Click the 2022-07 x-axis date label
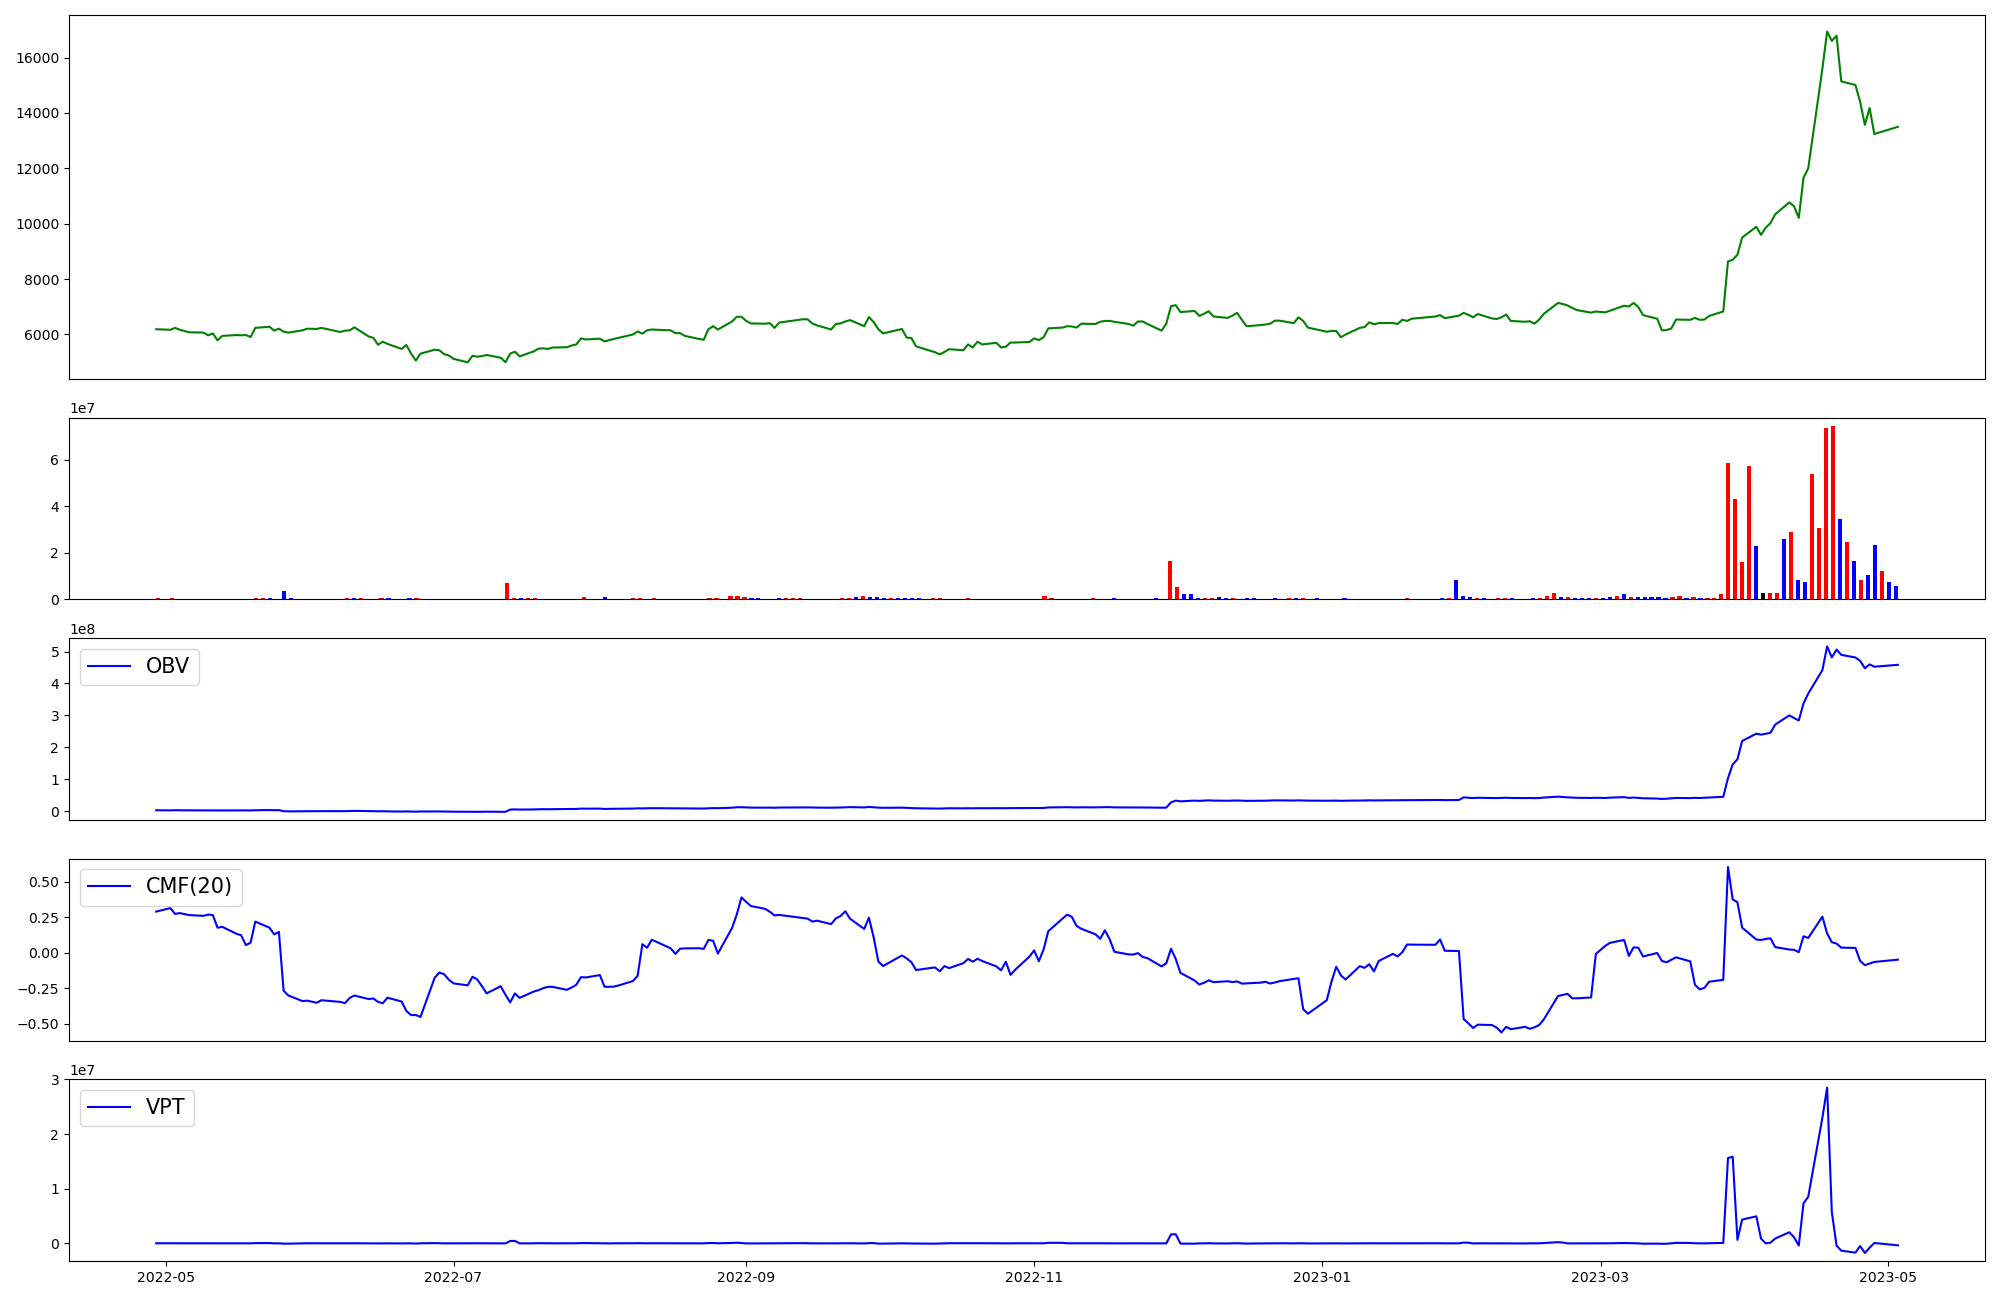2000x1300 pixels. point(454,1277)
